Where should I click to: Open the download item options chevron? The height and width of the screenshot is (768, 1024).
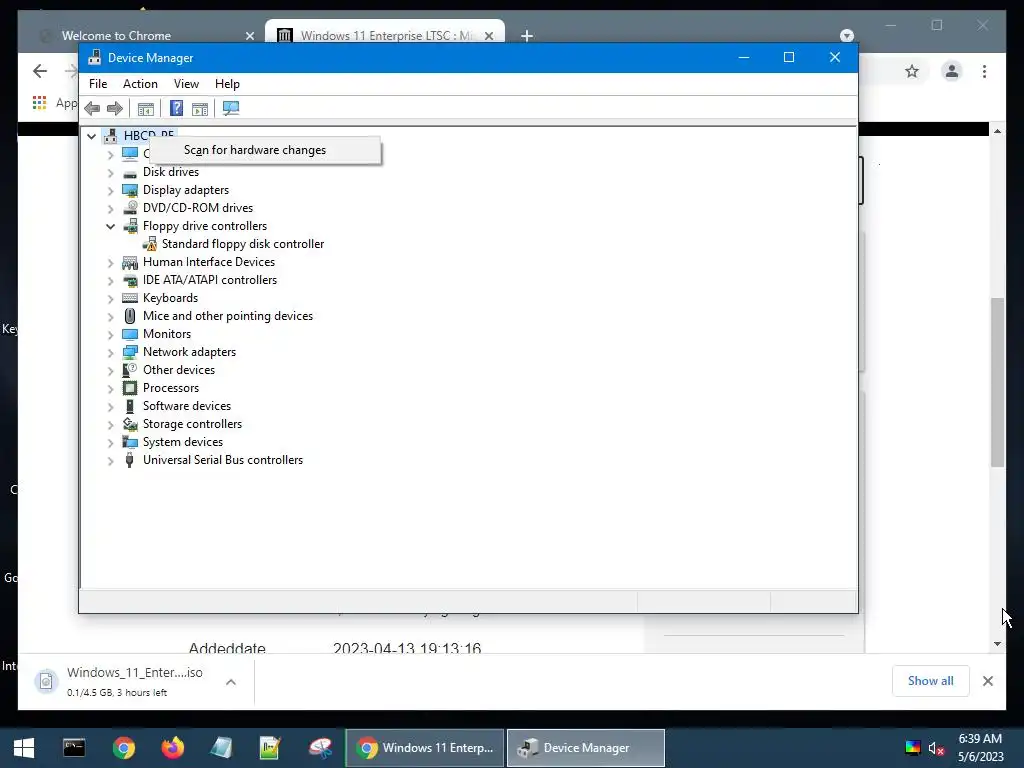click(x=231, y=682)
